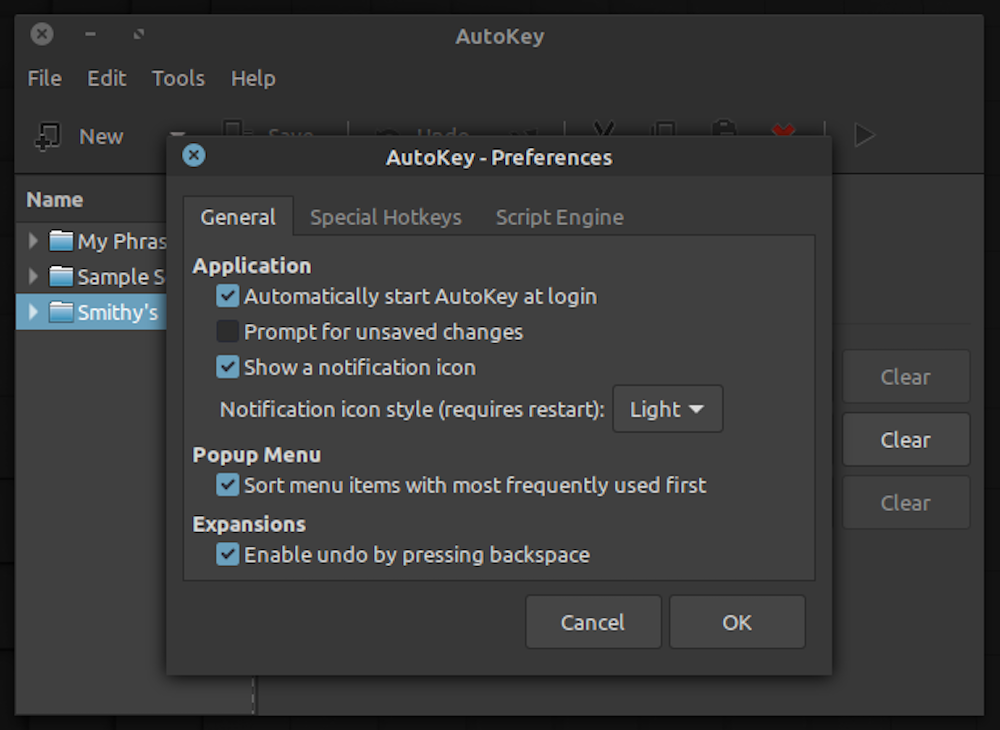Screen dimensions: 1000x730
Task: Expand the Smithy's folder arrow
Action: [33, 312]
